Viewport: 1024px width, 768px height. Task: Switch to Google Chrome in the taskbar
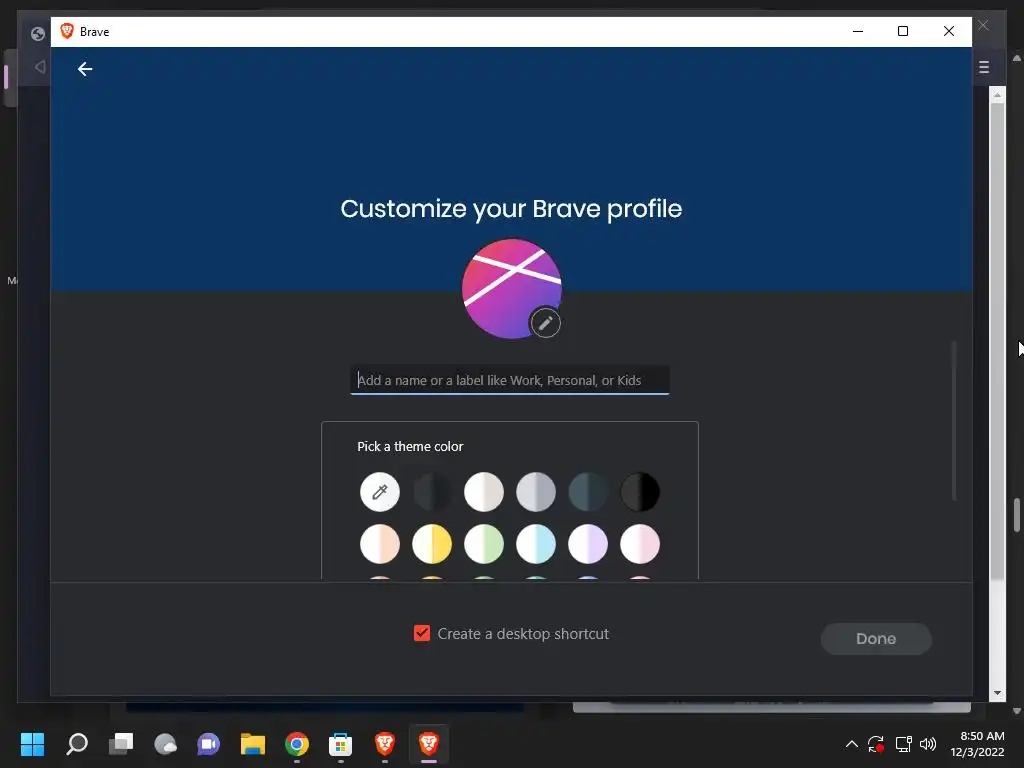[296, 744]
